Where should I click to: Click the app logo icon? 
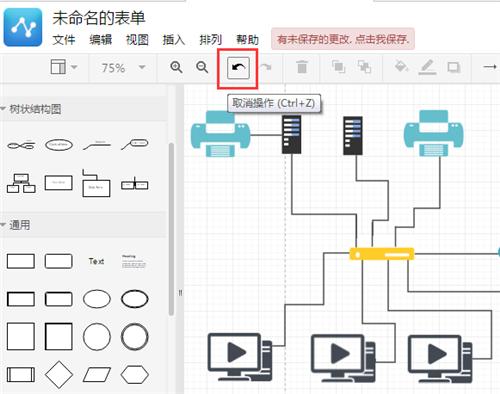[23, 27]
